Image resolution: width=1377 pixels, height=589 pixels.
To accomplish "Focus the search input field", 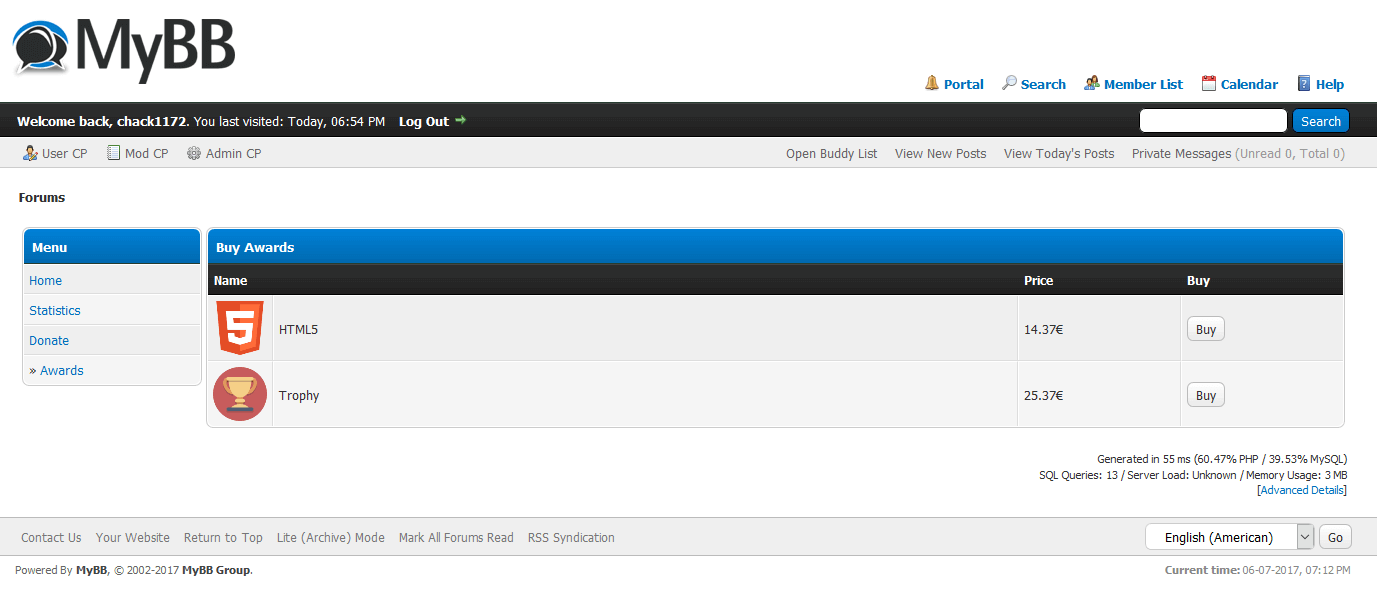I will point(1213,121).
